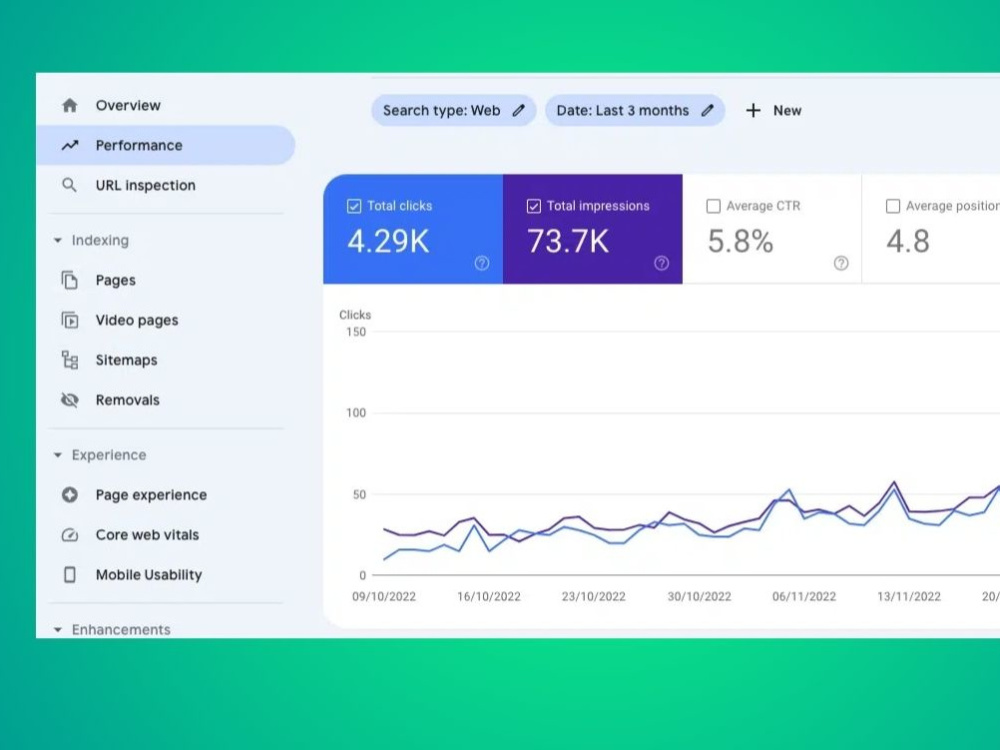This screenshot has width=1000, height=750.
Task: Click the Sitemaps tree icon
Action: click(x=70, y=360)
